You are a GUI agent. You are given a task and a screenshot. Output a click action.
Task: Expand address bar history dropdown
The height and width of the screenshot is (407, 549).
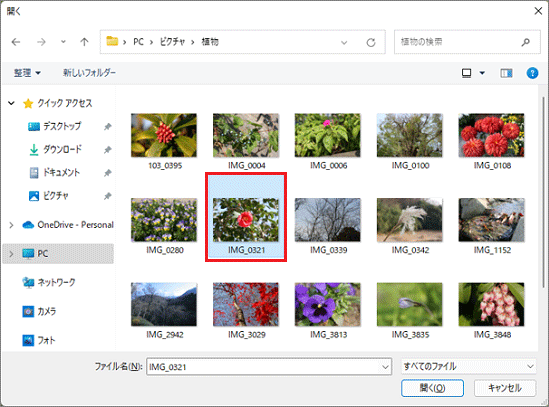[x=344, y=43]
